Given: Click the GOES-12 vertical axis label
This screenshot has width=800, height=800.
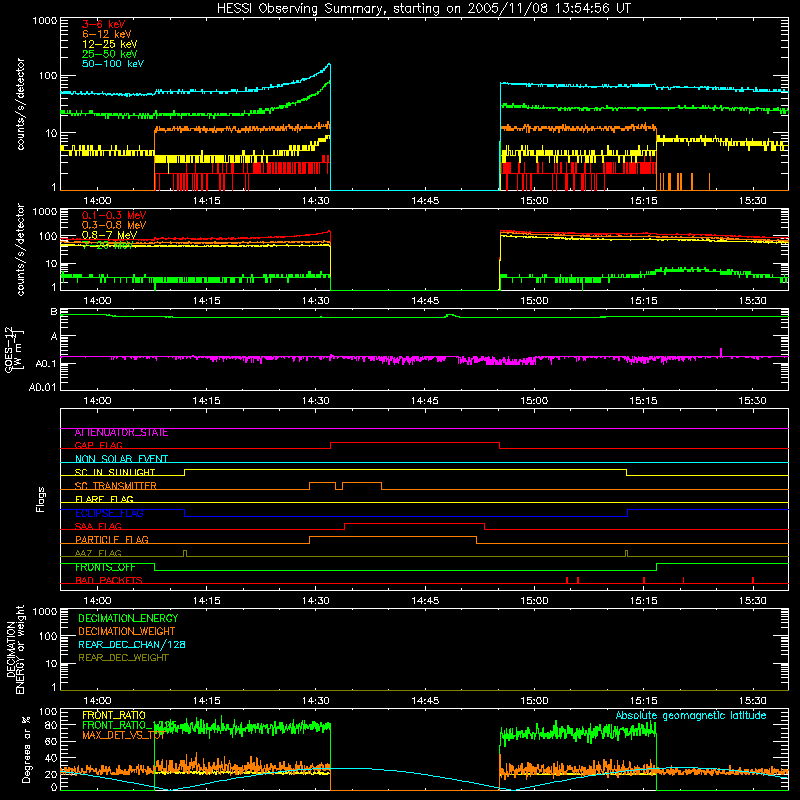Looking at the screenshot, I should (12, 350).
